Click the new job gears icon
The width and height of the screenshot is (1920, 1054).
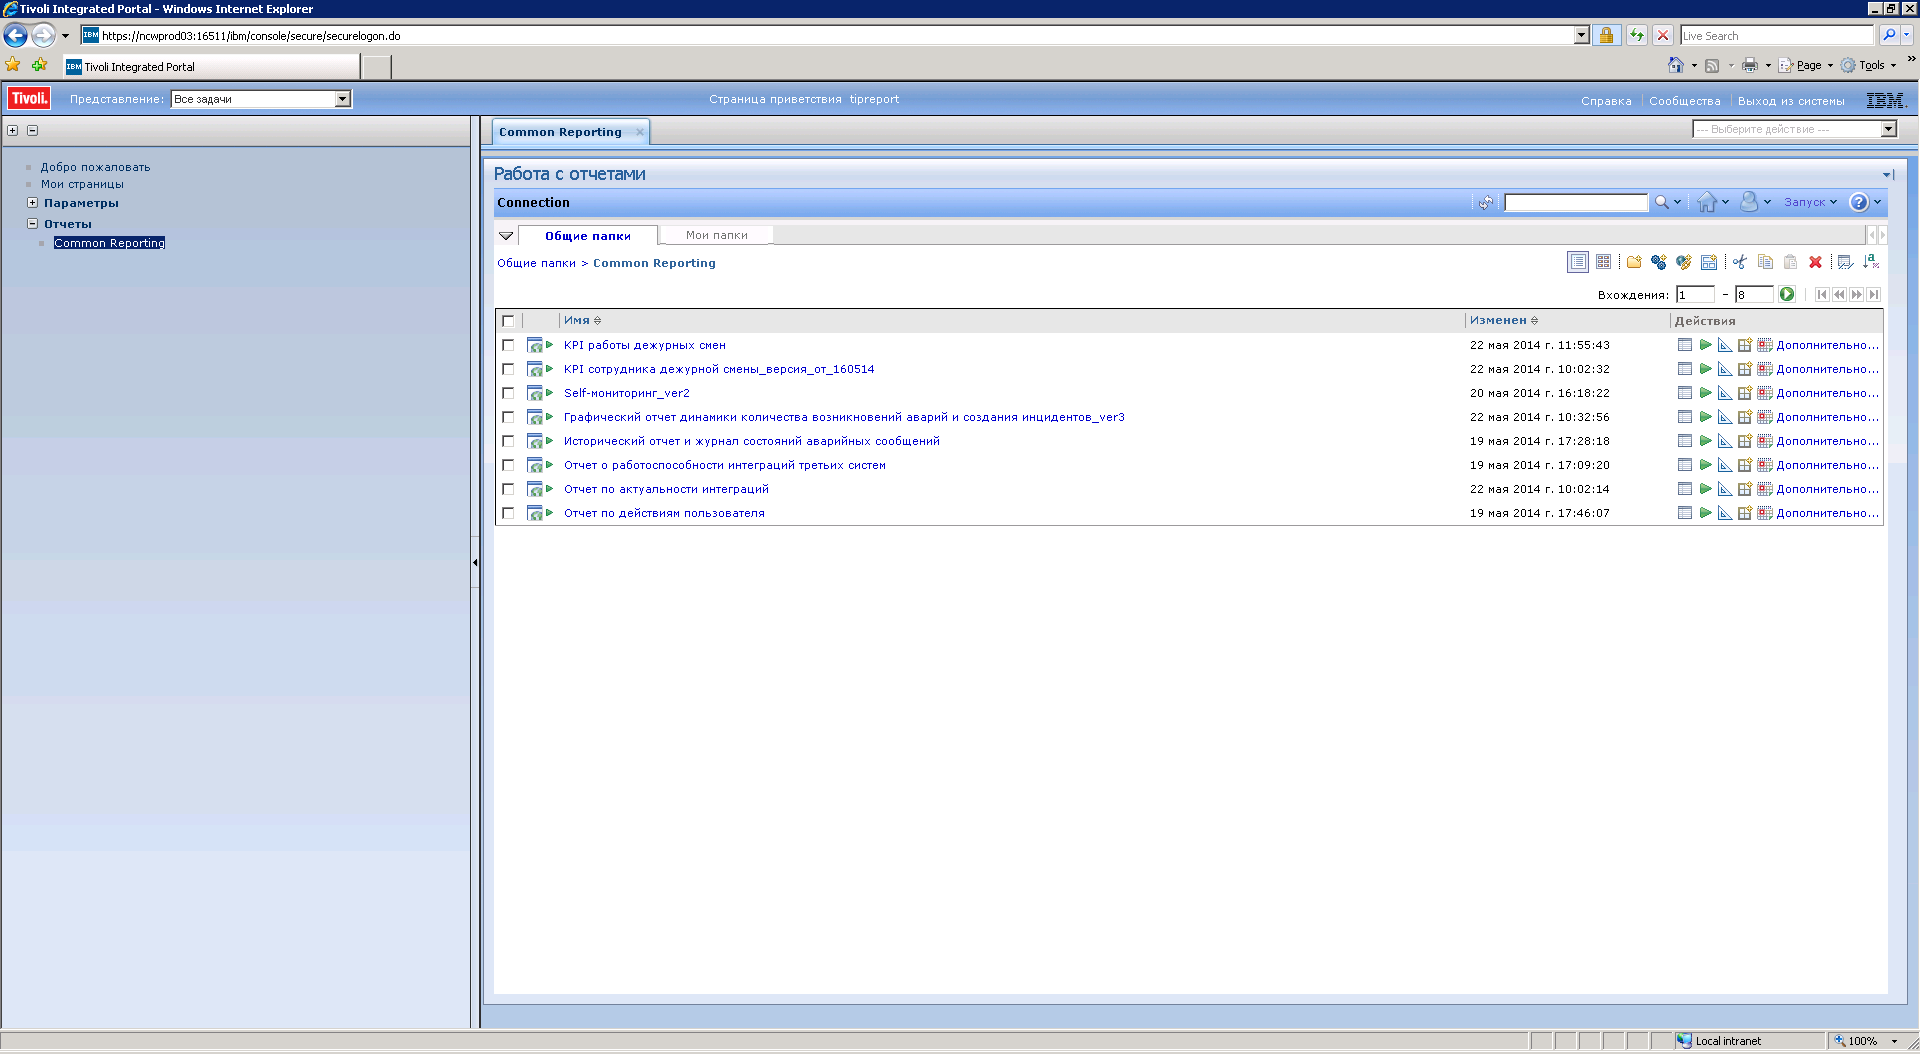pyautogui.click(x=1659, y=262)
